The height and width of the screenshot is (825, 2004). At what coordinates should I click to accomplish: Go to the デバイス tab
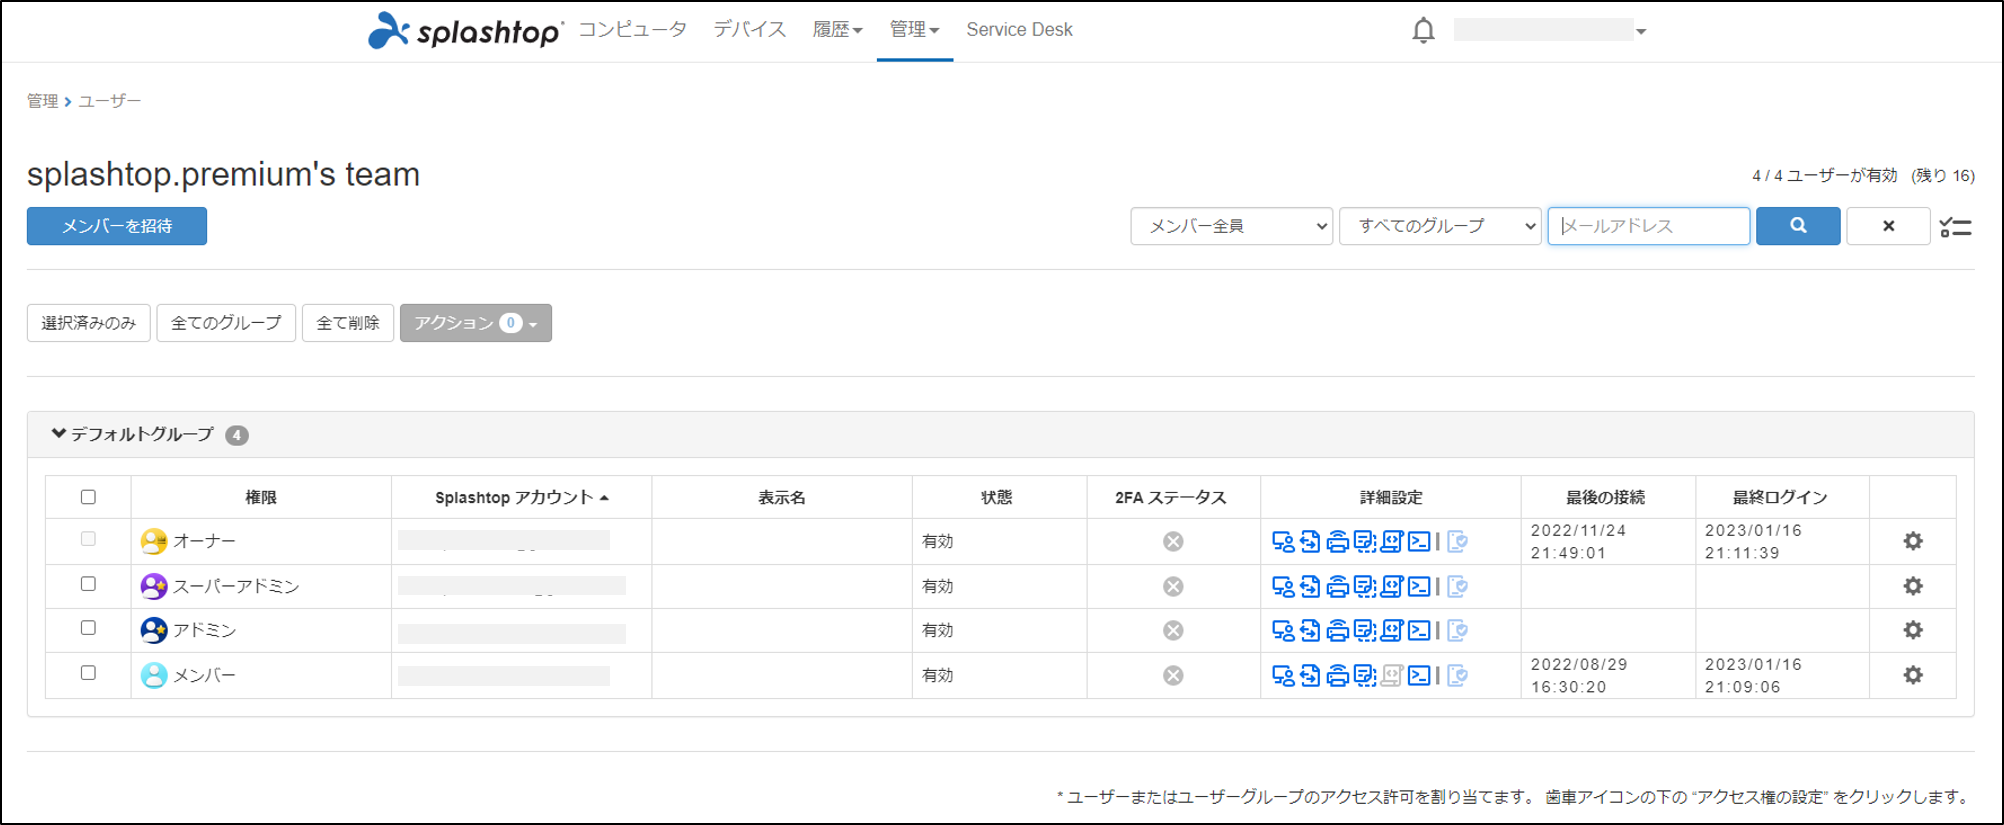(750, 30)
